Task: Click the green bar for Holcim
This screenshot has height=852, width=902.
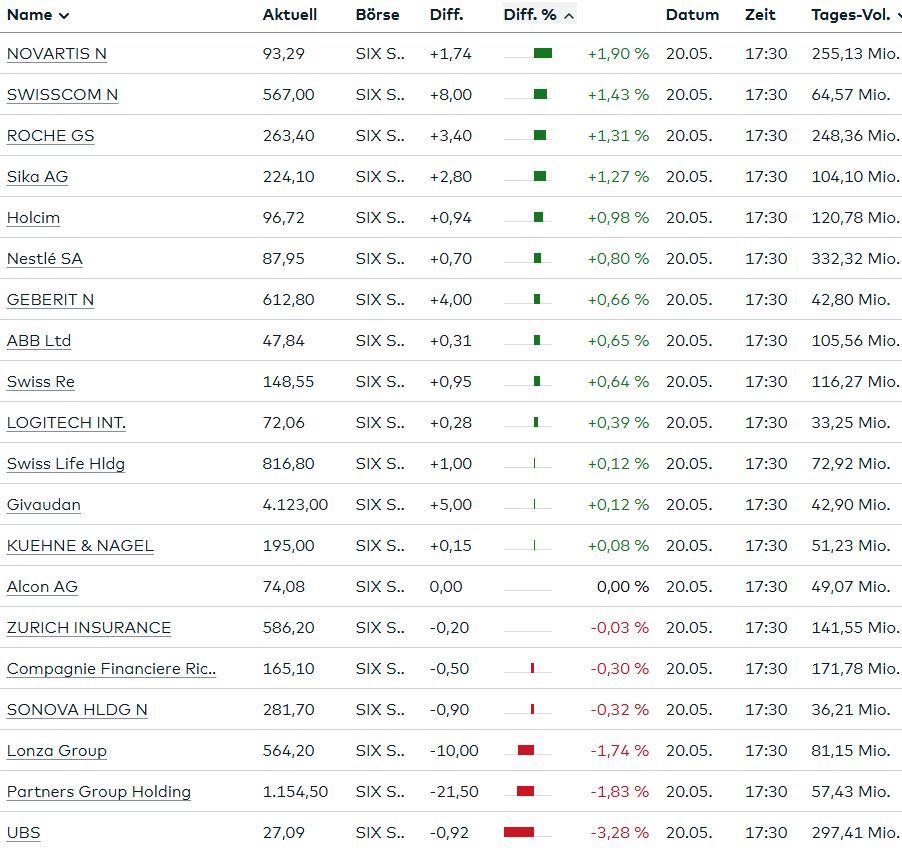Action: pyautogui.click(x=538, y=217)
